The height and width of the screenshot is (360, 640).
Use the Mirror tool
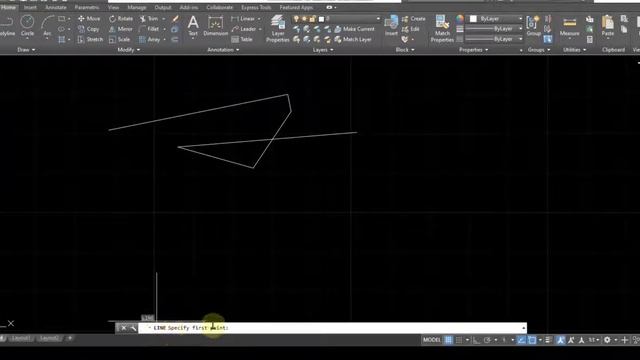click(120, 29)
